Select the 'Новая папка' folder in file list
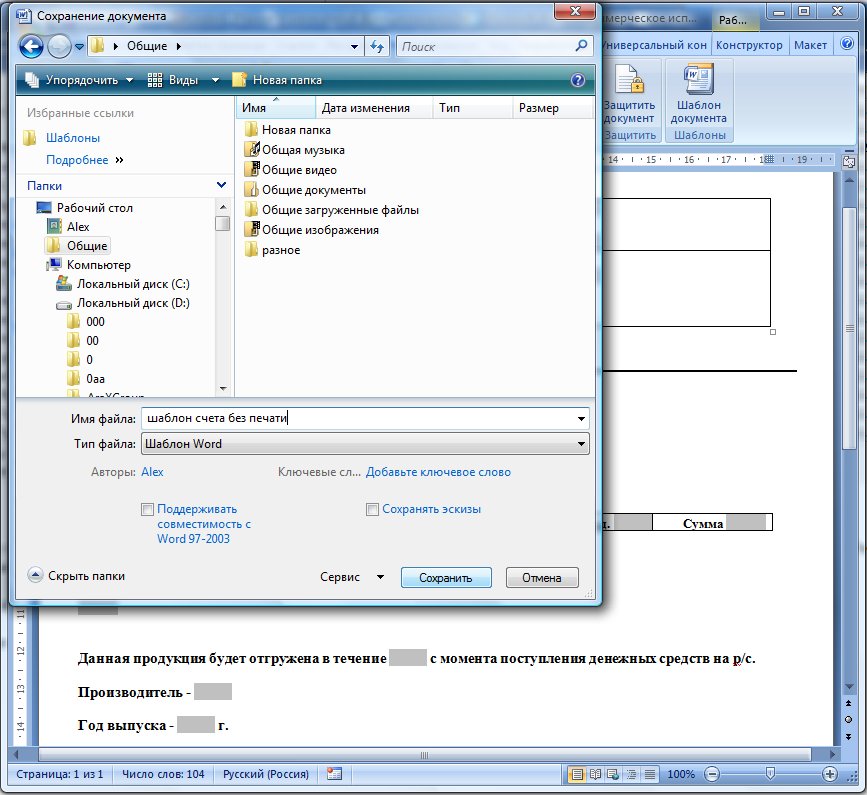Image resolution: width=867 pixels, height=795 pixels. coord(288,129)
